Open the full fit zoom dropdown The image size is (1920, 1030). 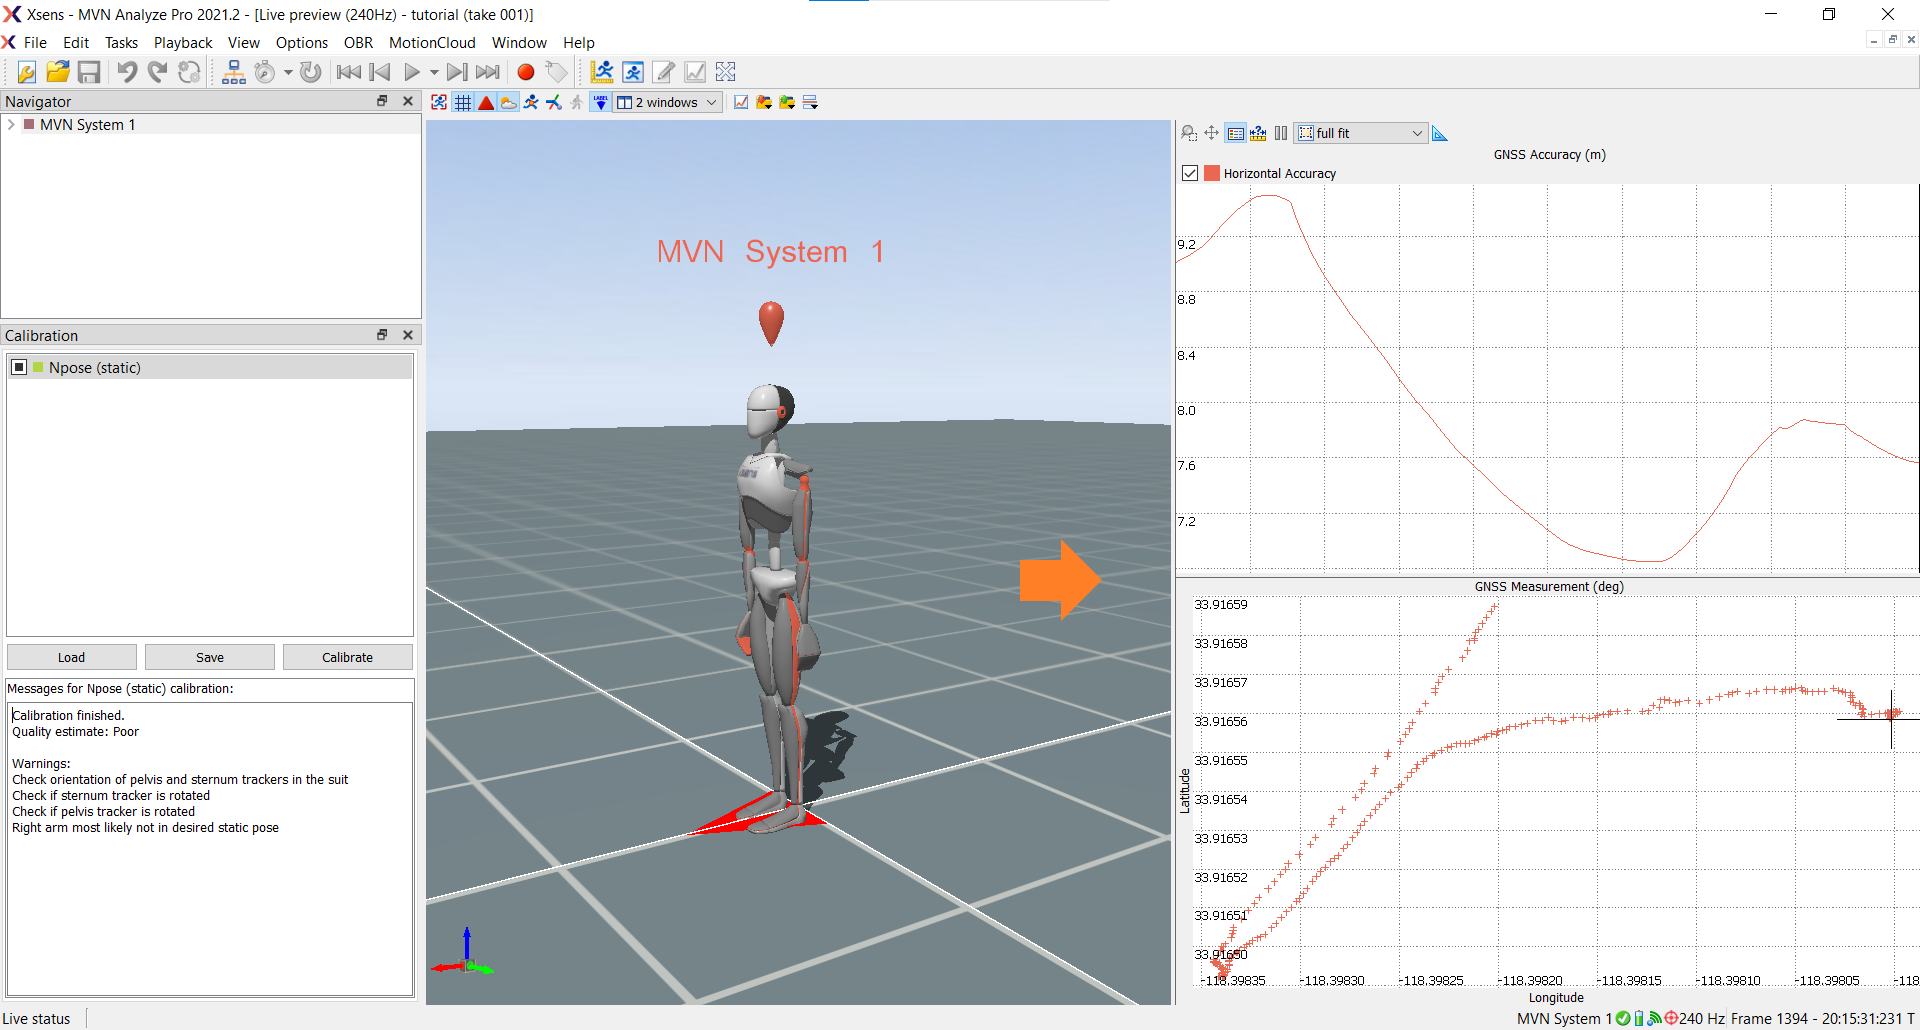pyautogui.click(x=1360, y=133)
